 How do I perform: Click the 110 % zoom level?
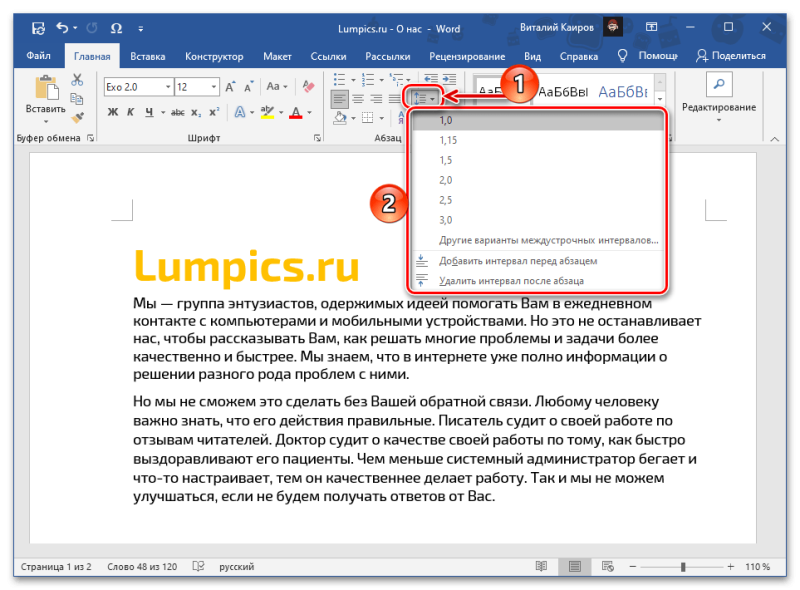coord(757,567)
